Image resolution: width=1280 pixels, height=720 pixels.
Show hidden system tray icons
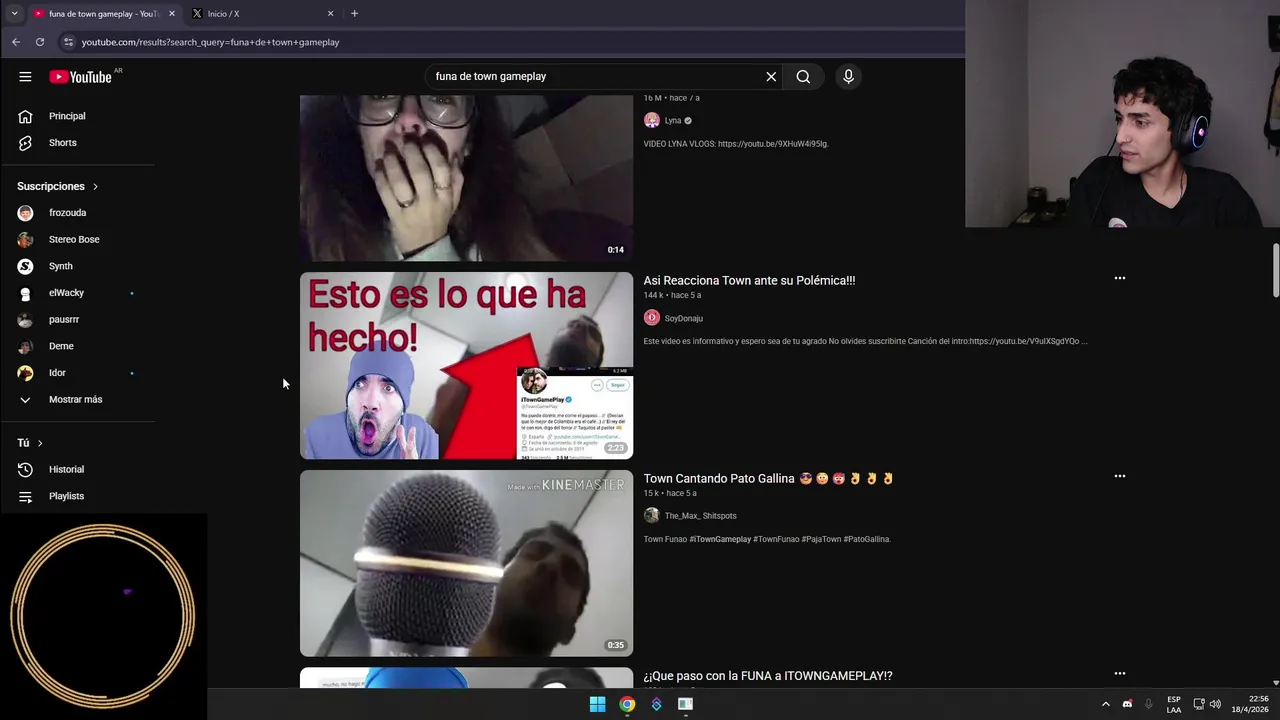click(1105, 704)
